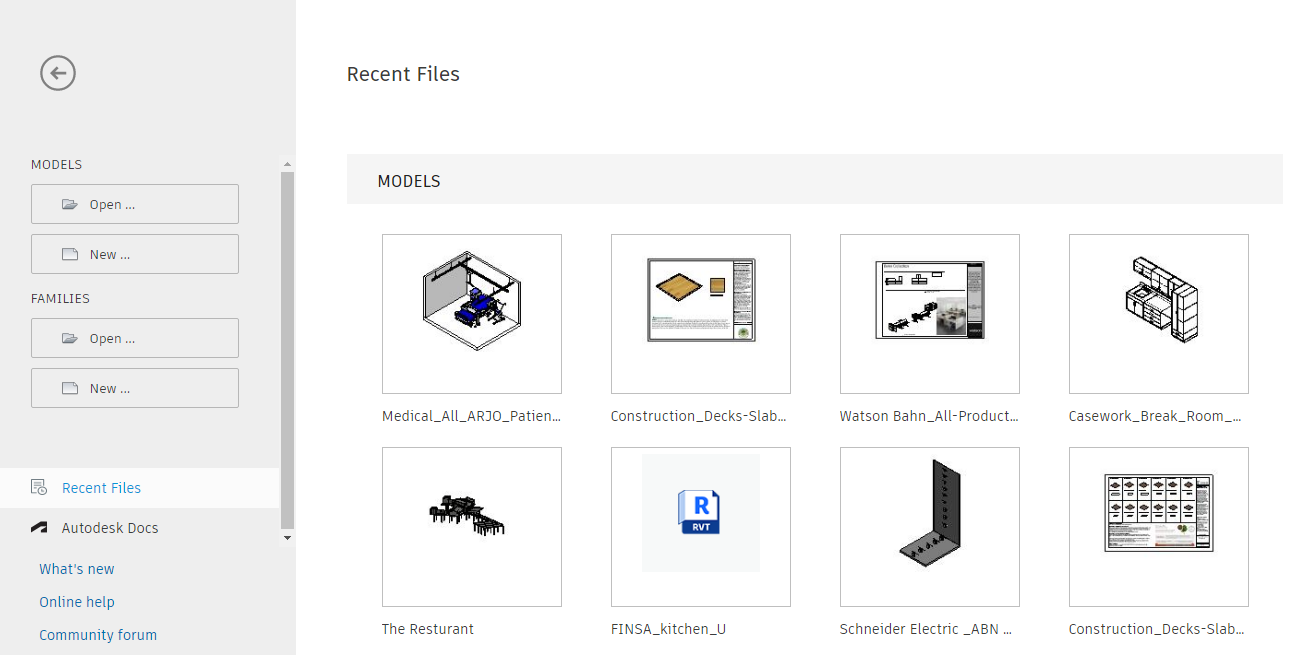This screenshot has width=1293, height=655.
Task: Open the Watson Bahn_All-Product model thumbnail
Action: click(930, 314)
